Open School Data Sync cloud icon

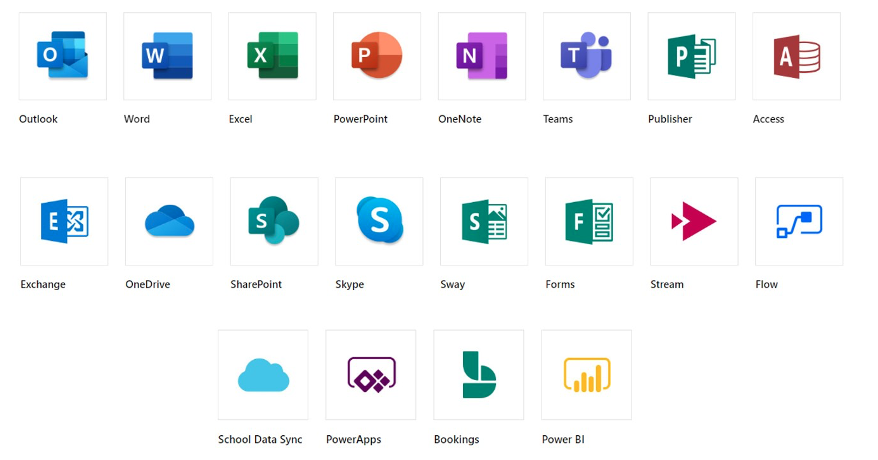[x=263, y=375]
